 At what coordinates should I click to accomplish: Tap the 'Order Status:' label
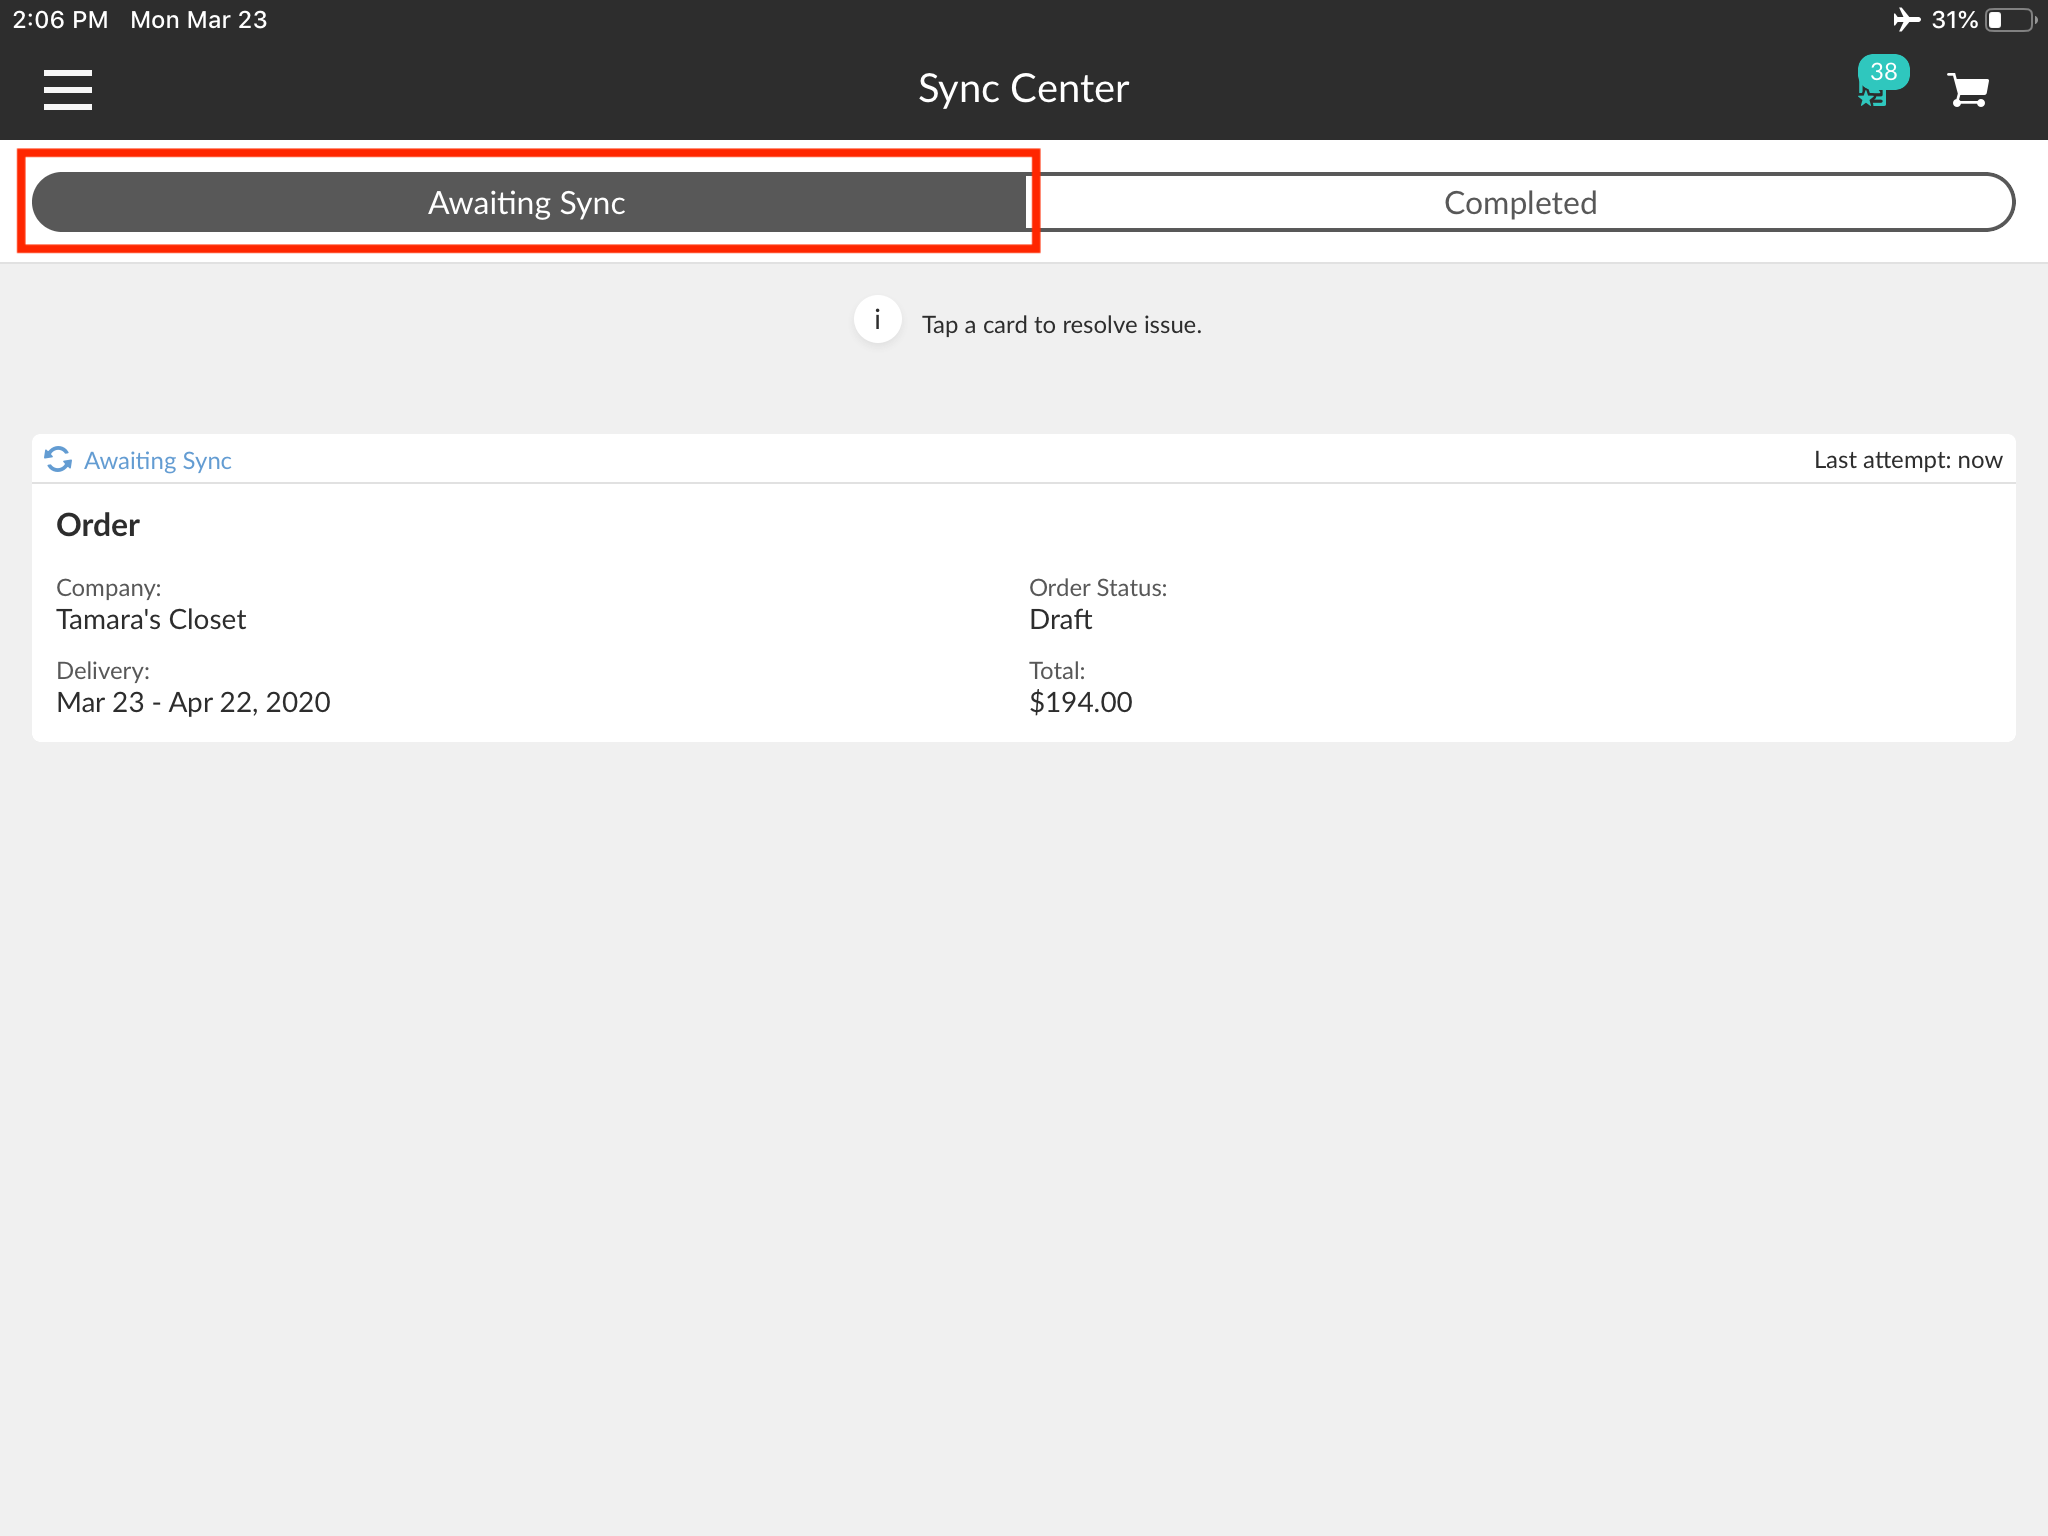point(1098,588)
